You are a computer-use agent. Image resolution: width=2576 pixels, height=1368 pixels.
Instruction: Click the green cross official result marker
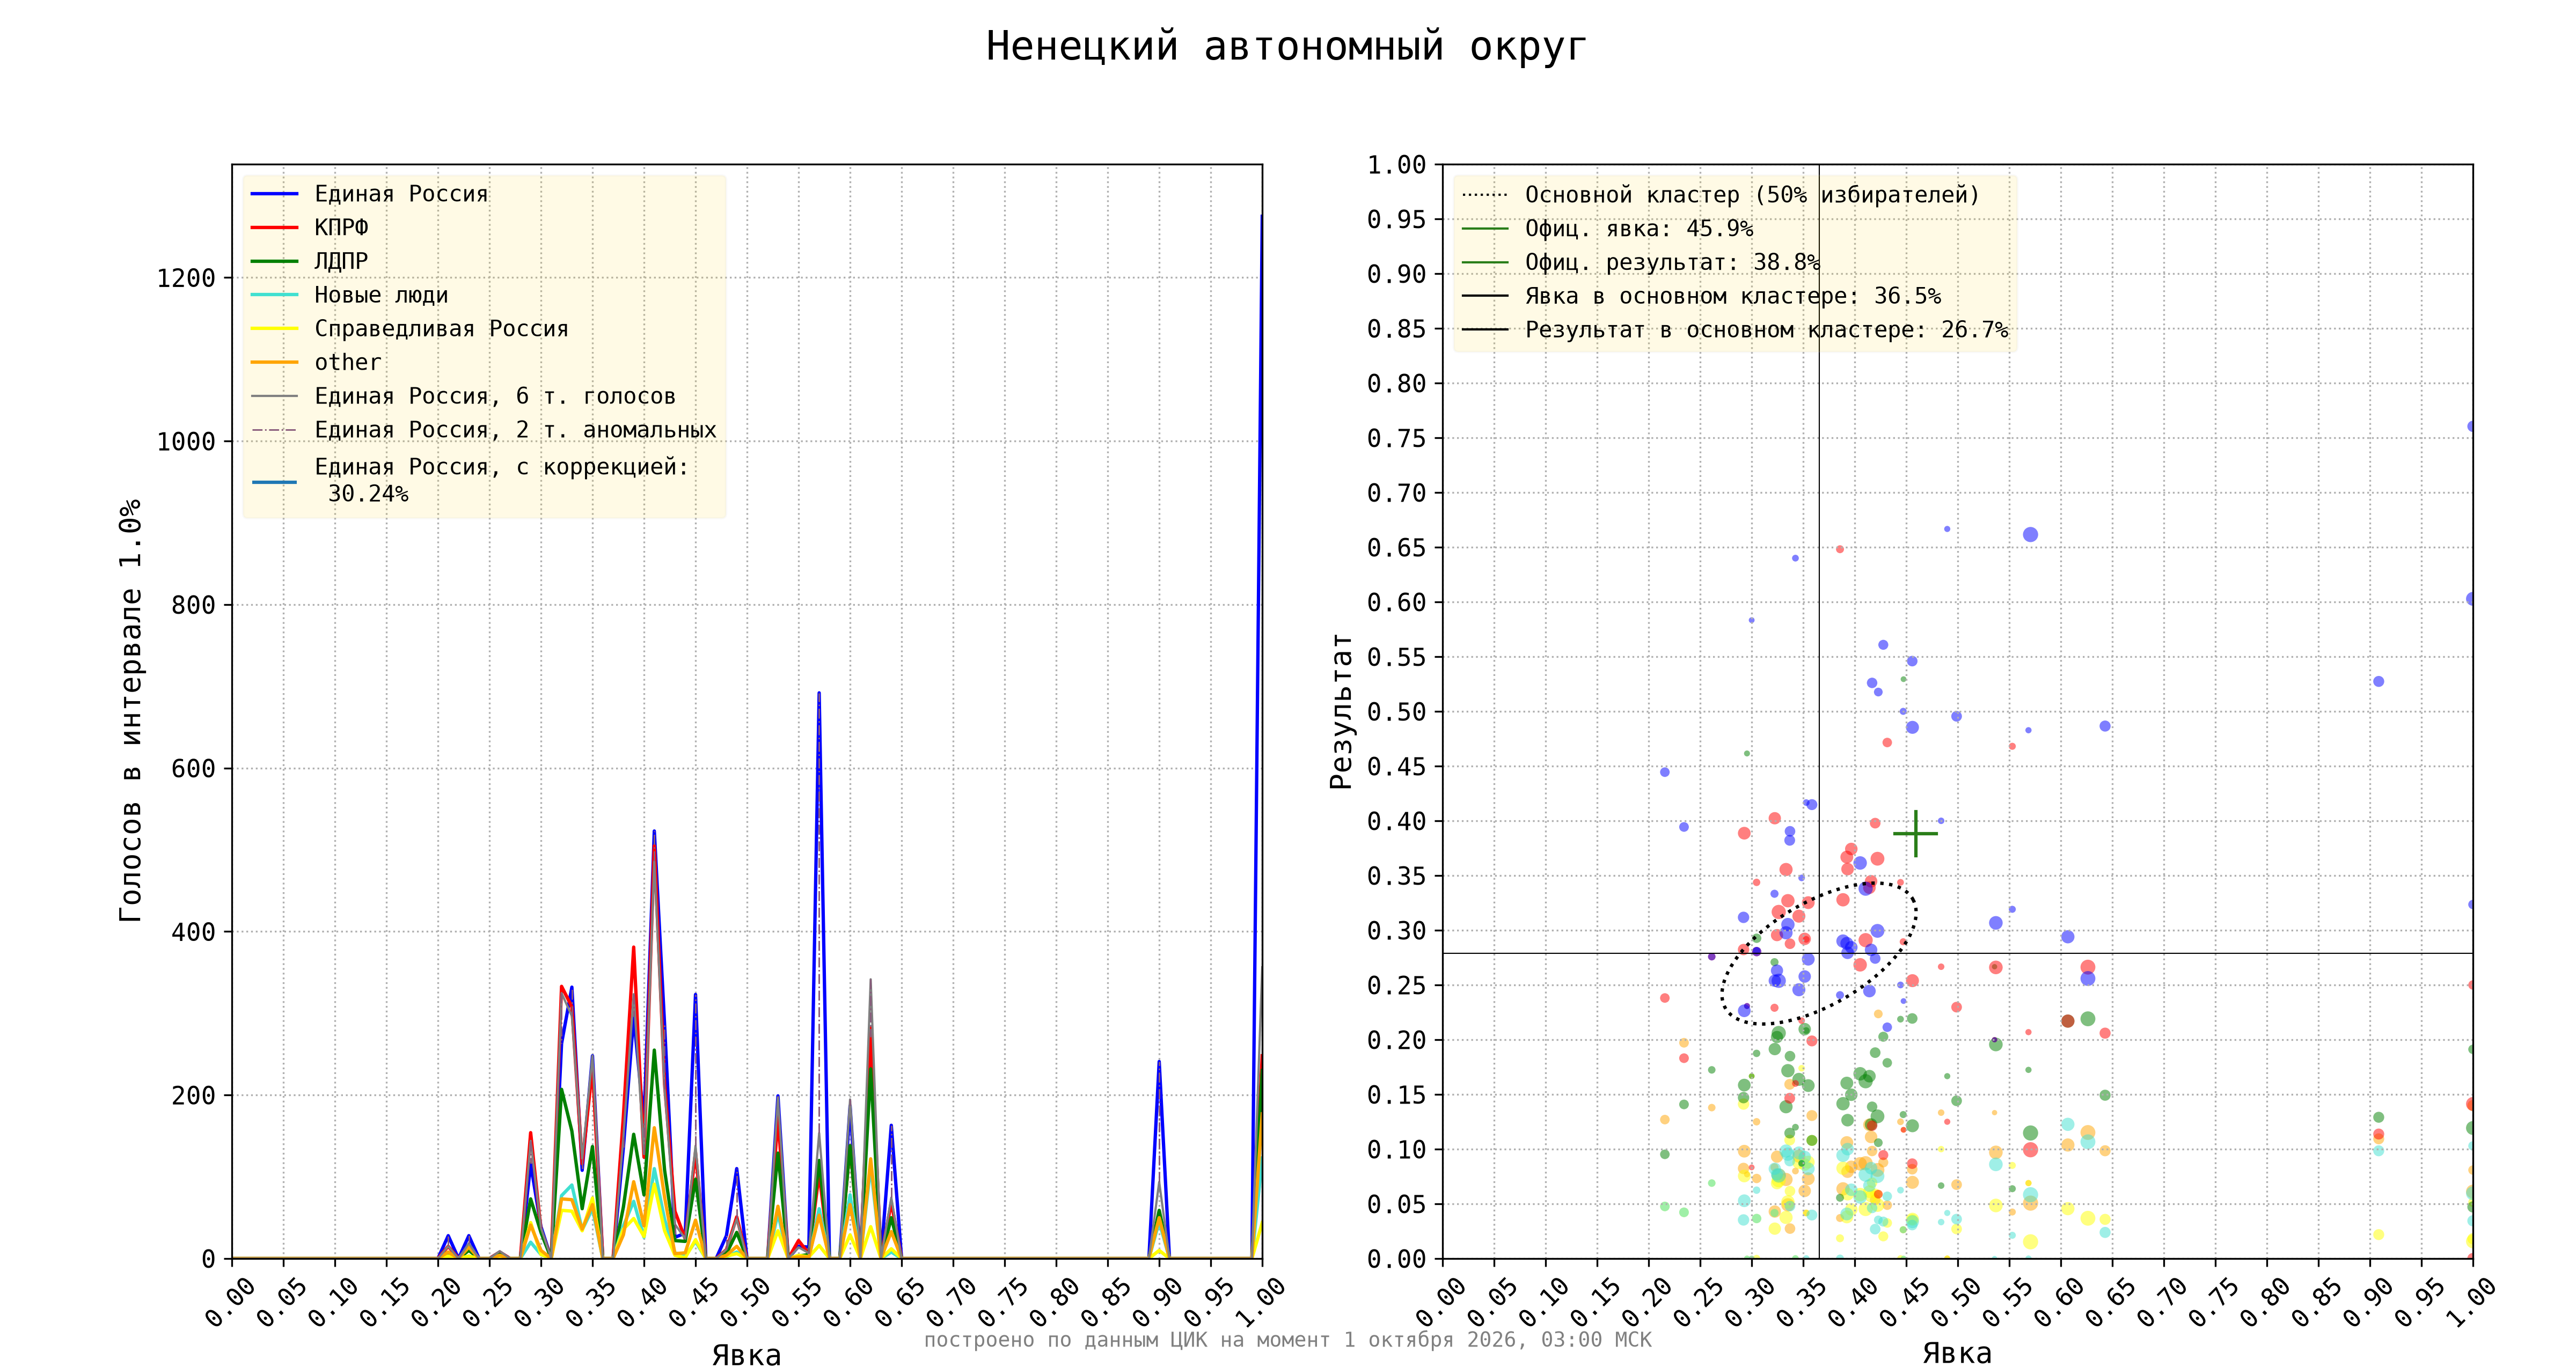[x=1915, y=833]
